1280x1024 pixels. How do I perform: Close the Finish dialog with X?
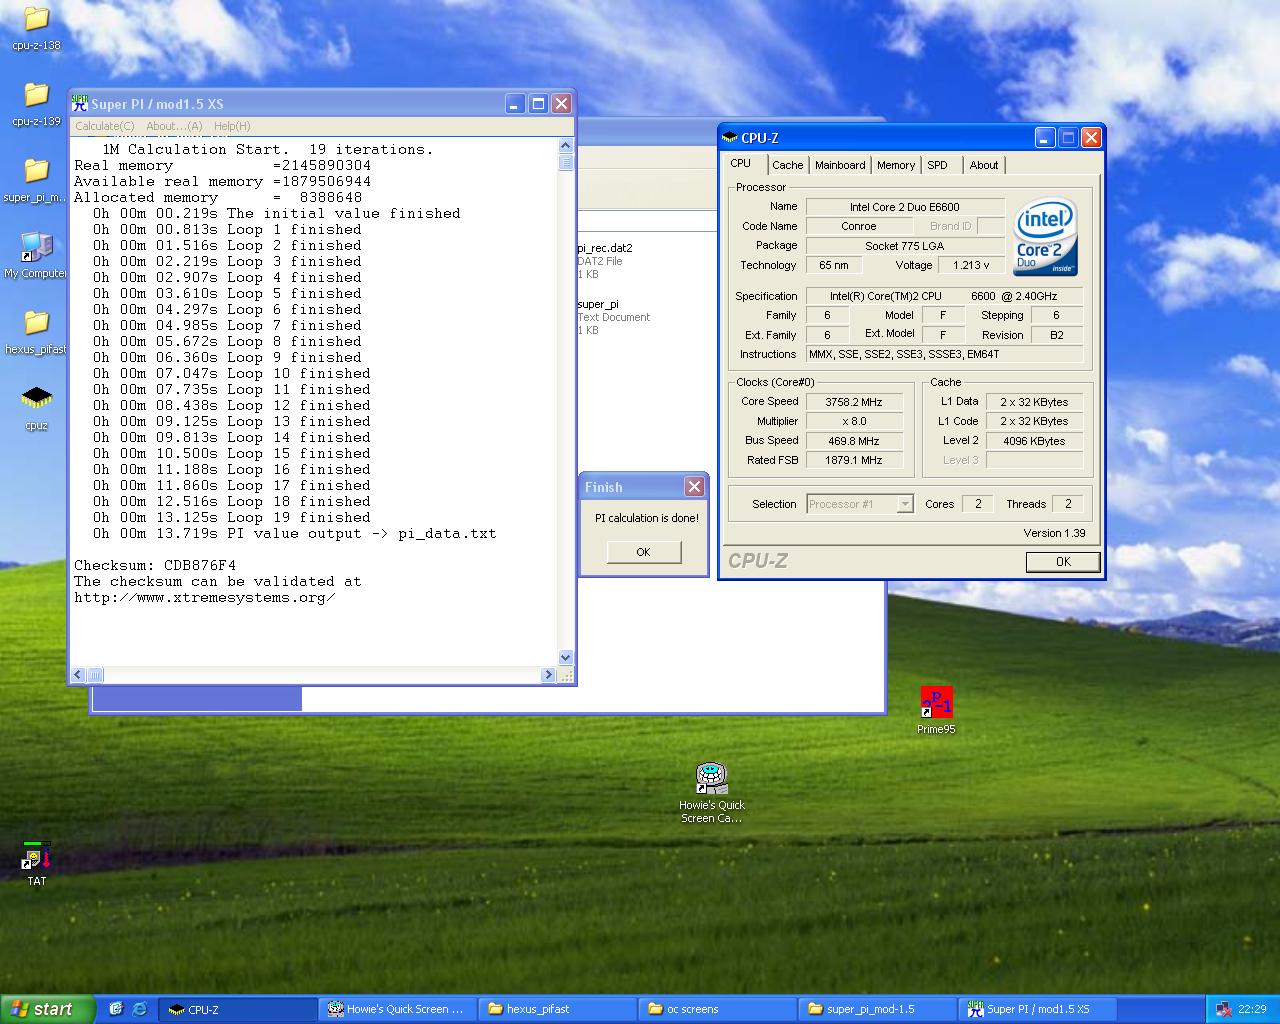point(694,486)
